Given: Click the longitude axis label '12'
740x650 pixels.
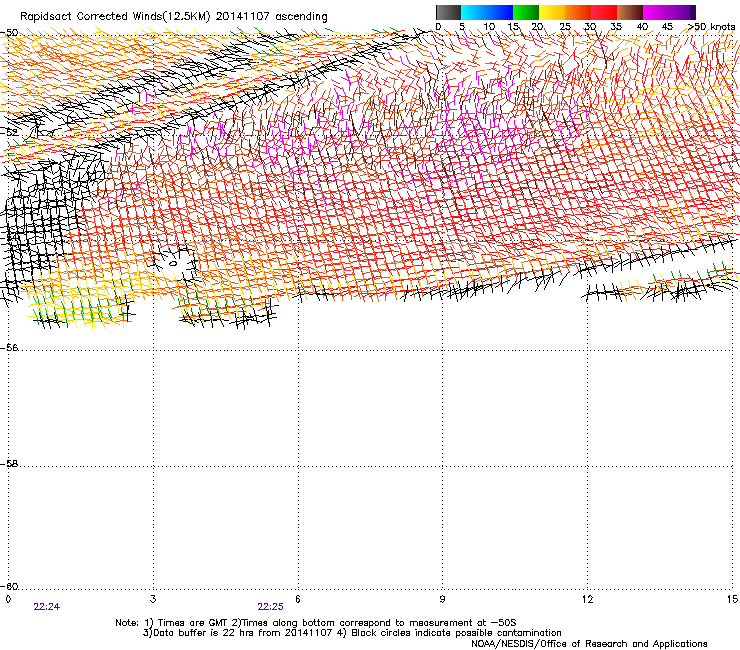Looking at the screenshot, I should [587, 599].
